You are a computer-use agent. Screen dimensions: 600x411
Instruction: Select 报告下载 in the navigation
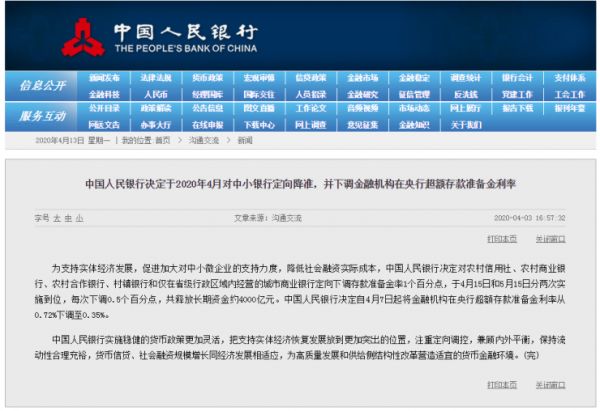517,109
